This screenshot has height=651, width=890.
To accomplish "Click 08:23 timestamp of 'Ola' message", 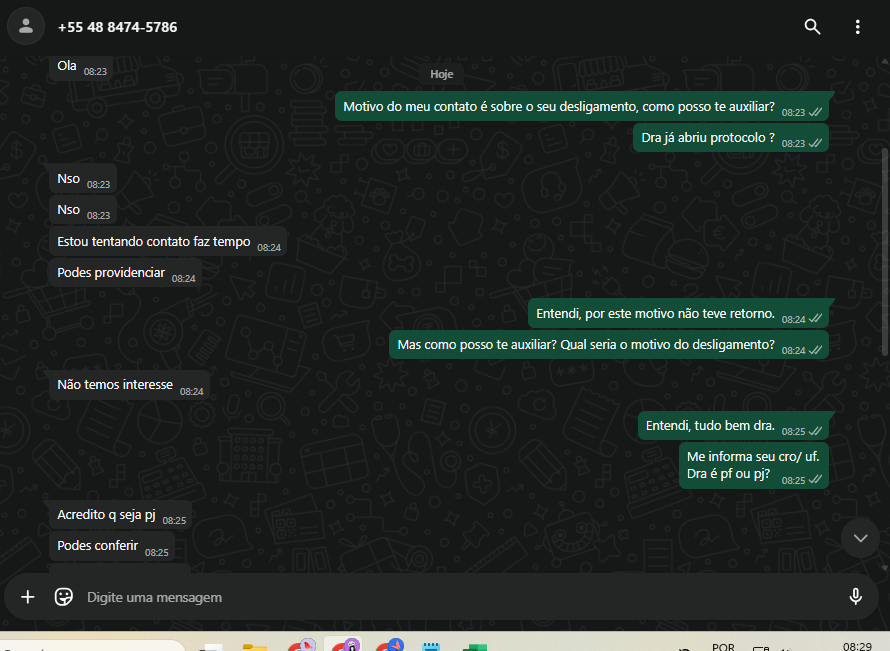I will [x=95, y=72].
